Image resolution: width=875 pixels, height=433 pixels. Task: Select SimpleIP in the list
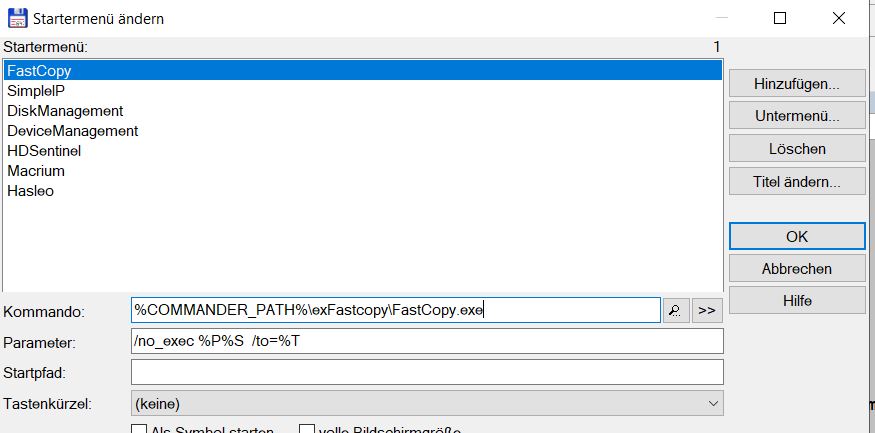362,91
